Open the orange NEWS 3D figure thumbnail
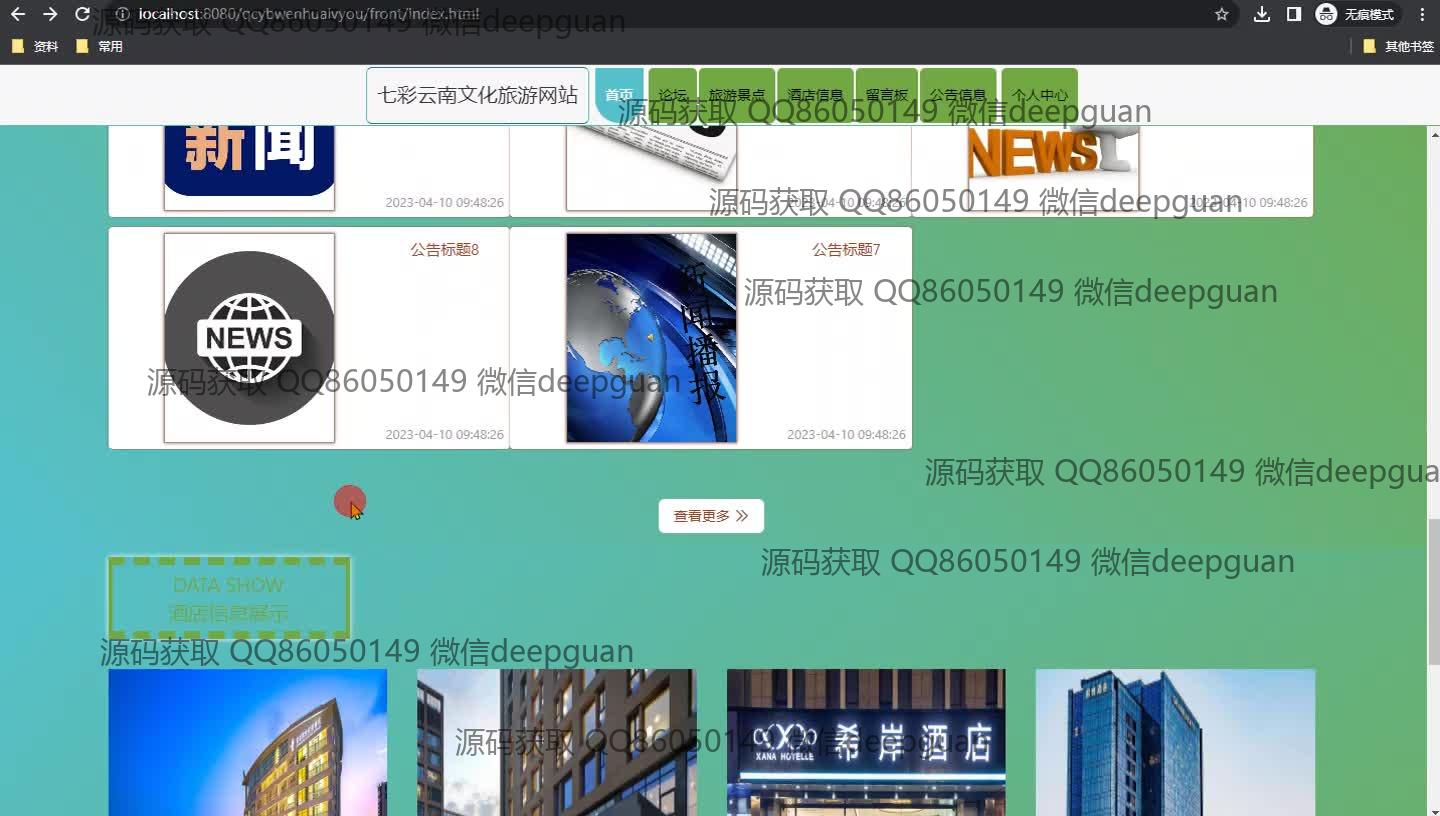 (1054, 168)
